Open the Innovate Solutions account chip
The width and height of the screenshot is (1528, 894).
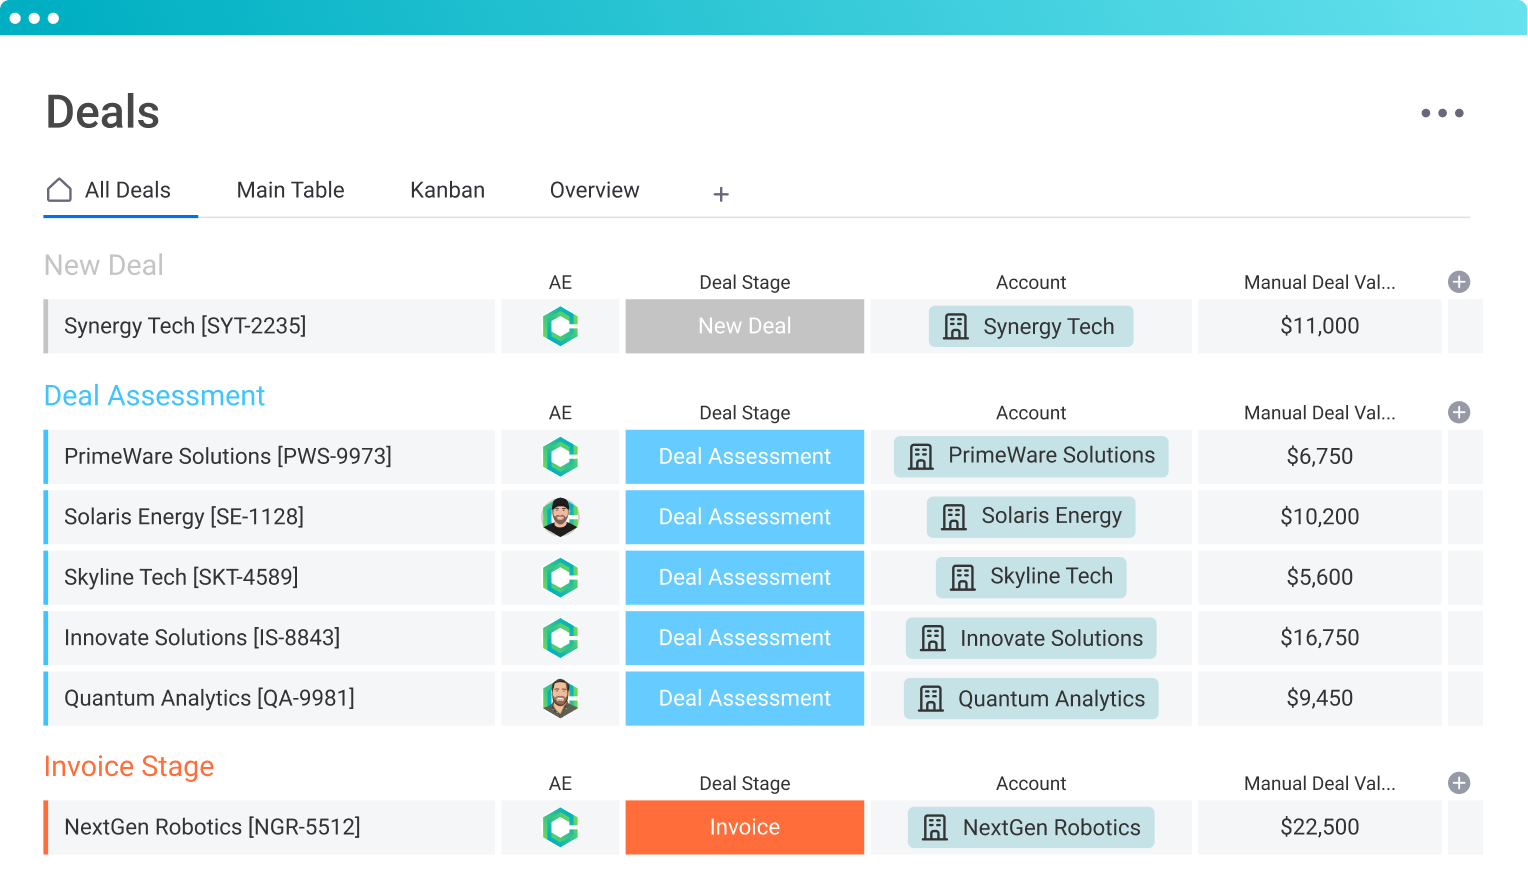(x=1031, y=638)
